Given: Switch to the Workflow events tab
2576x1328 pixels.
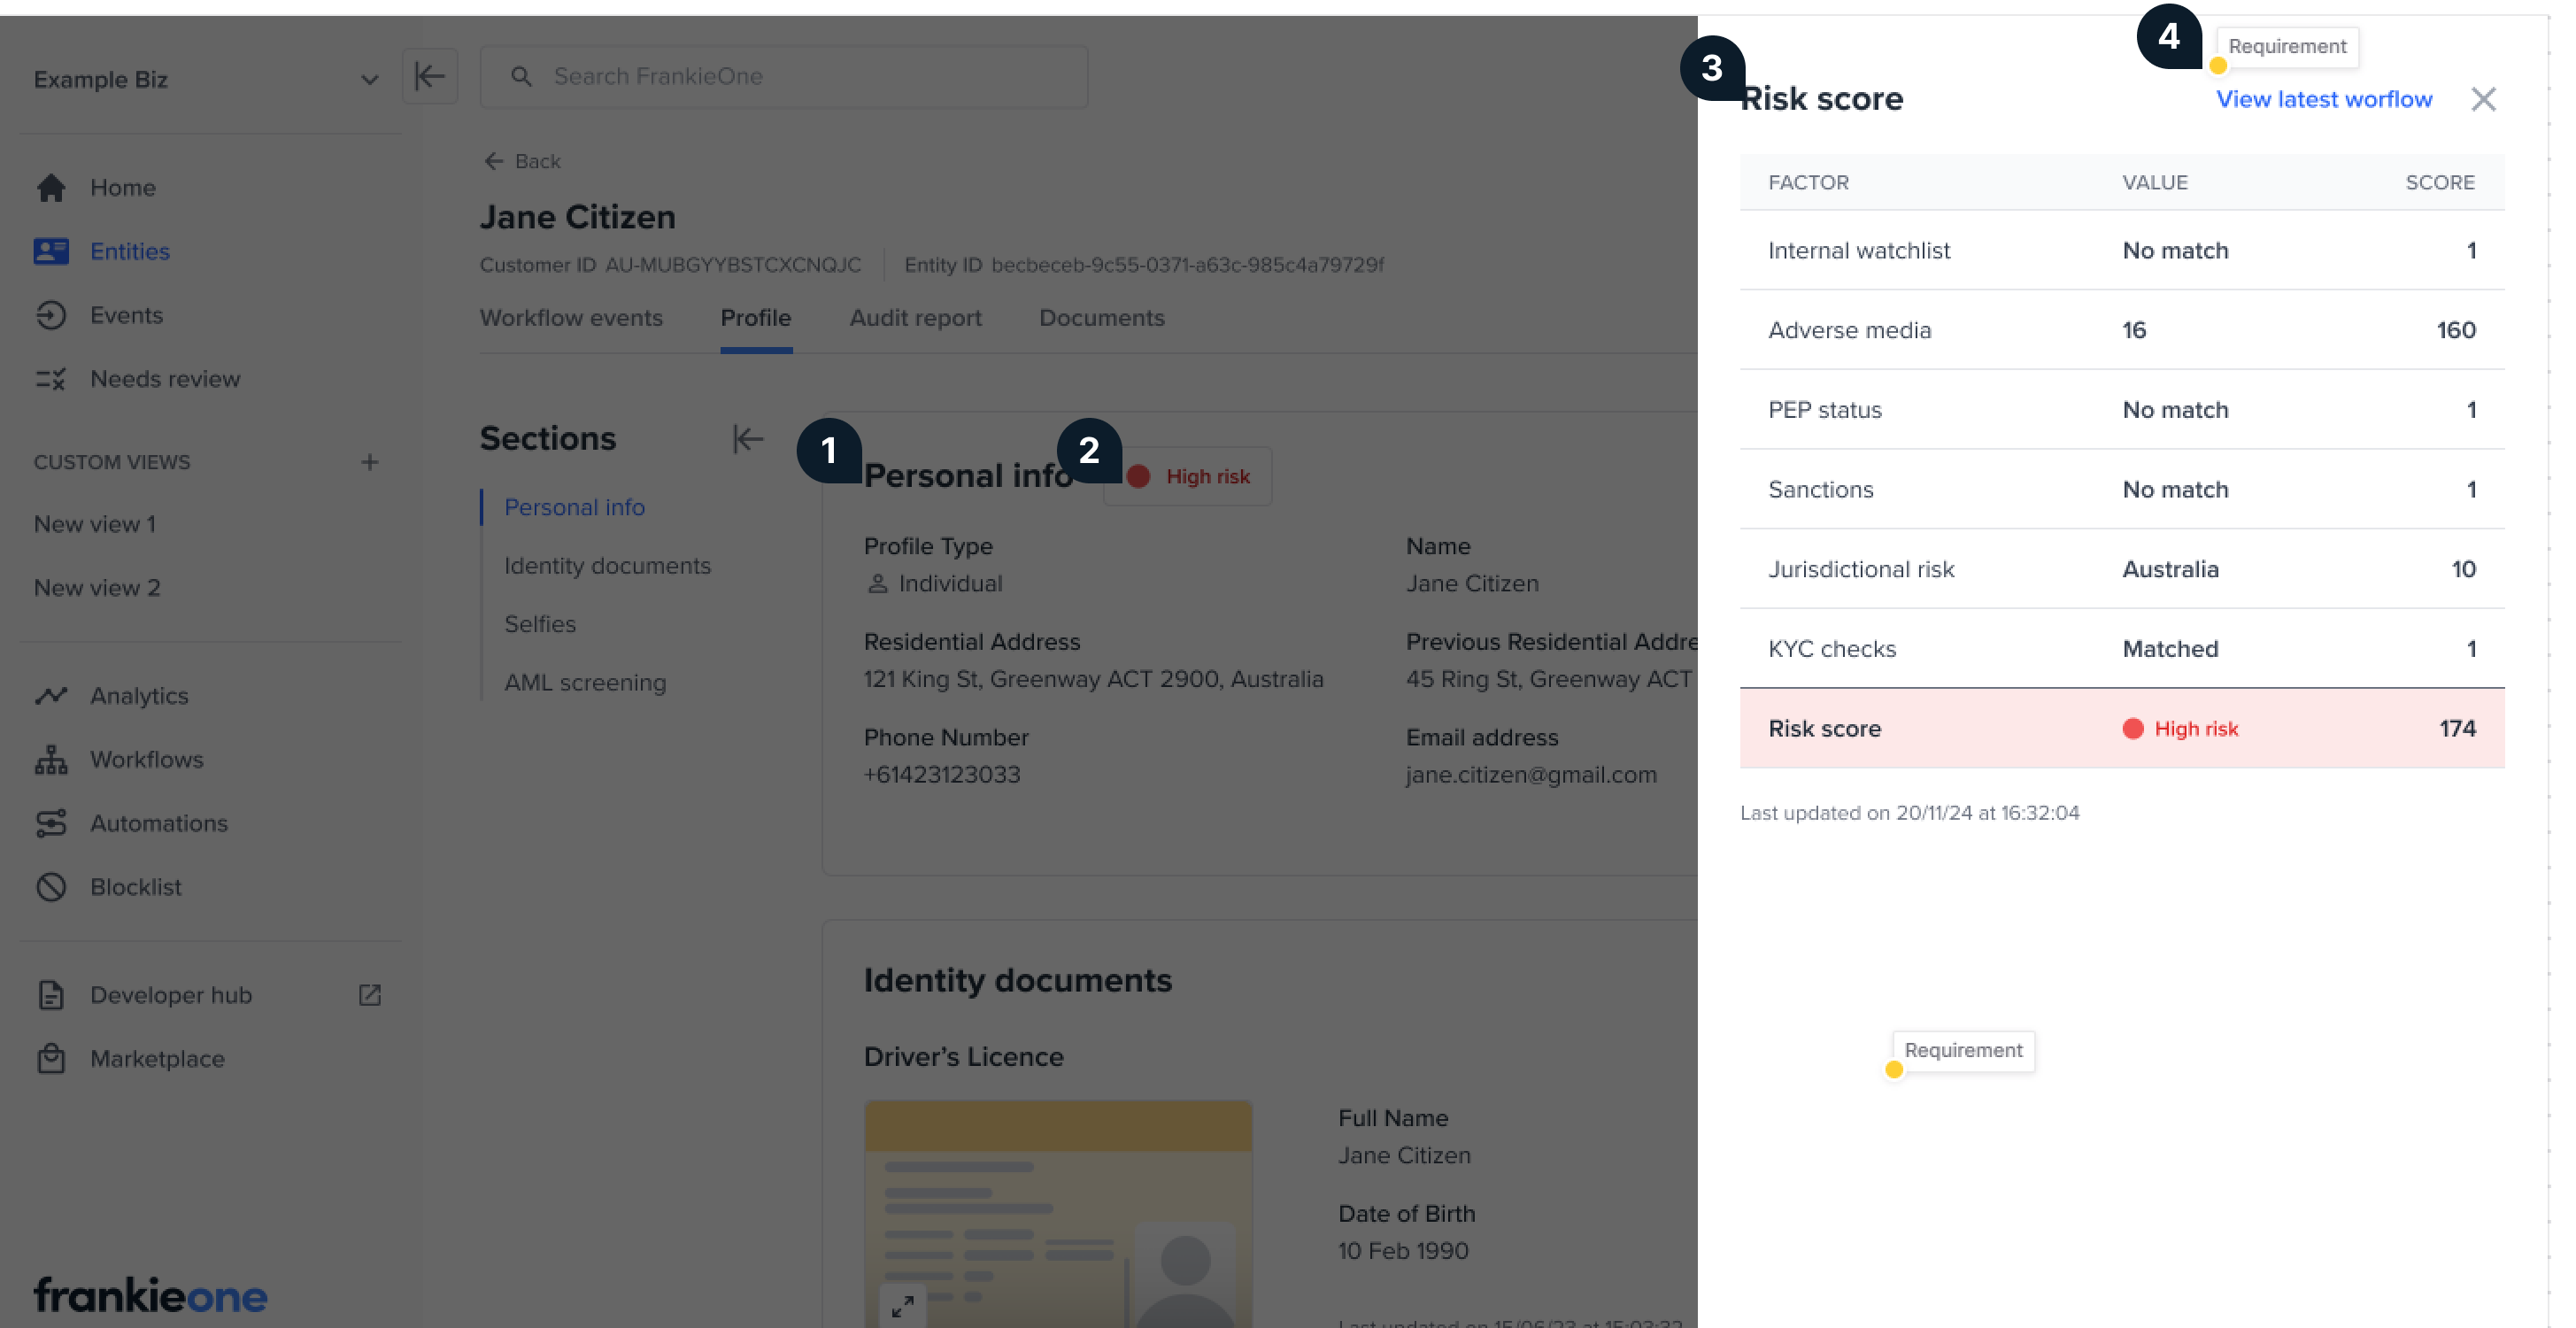Looking at the screenshot, I should pos(571,318).
